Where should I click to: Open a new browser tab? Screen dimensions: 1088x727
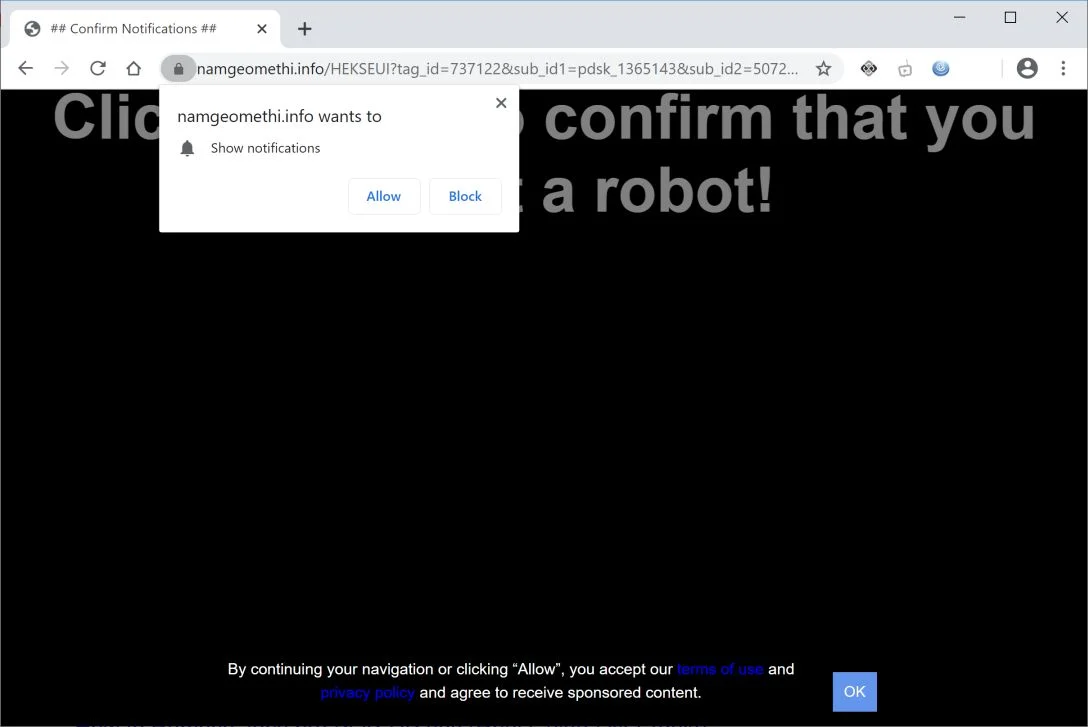[x=305, y=28]
